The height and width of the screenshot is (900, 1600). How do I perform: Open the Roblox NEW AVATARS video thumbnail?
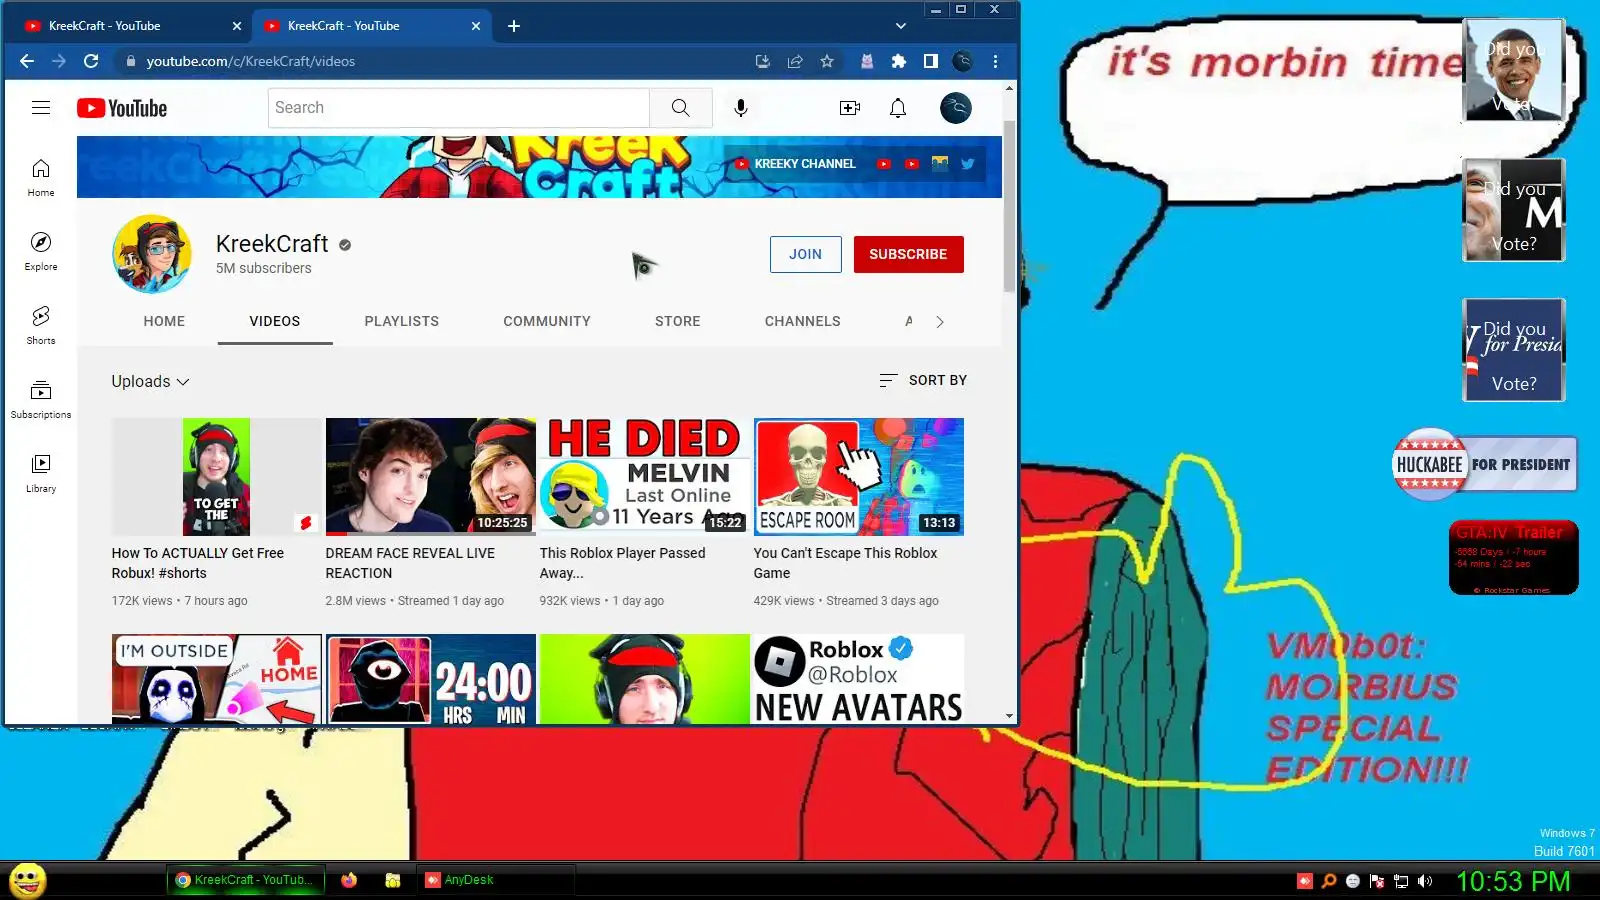coord(859,679)
